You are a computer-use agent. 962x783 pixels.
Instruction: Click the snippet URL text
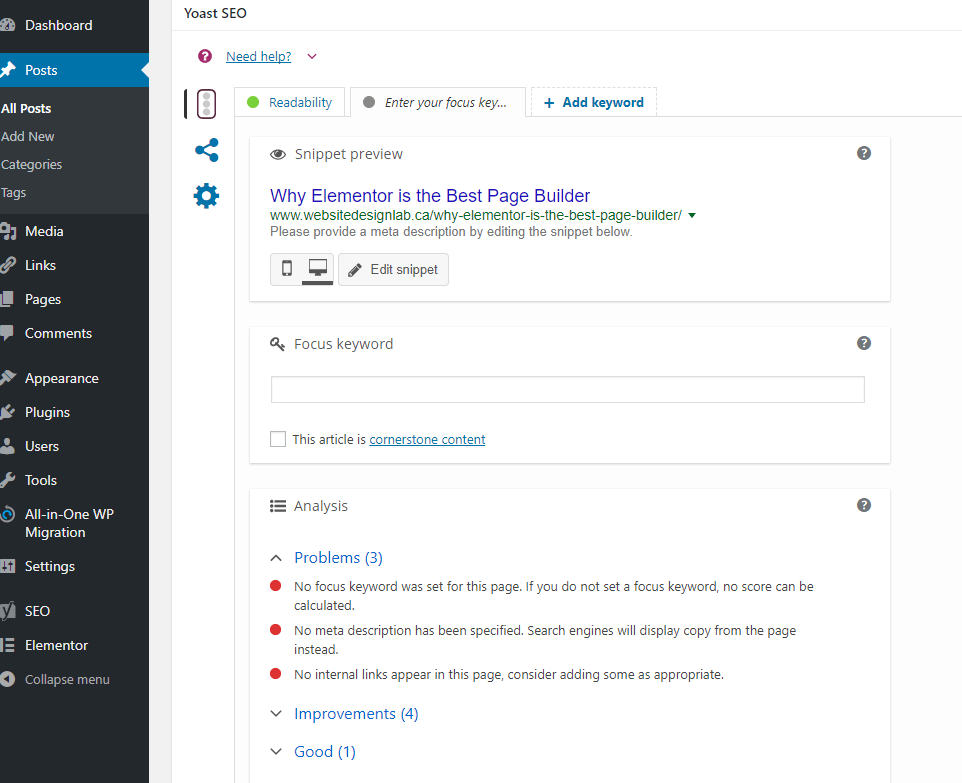click(475, 215)
